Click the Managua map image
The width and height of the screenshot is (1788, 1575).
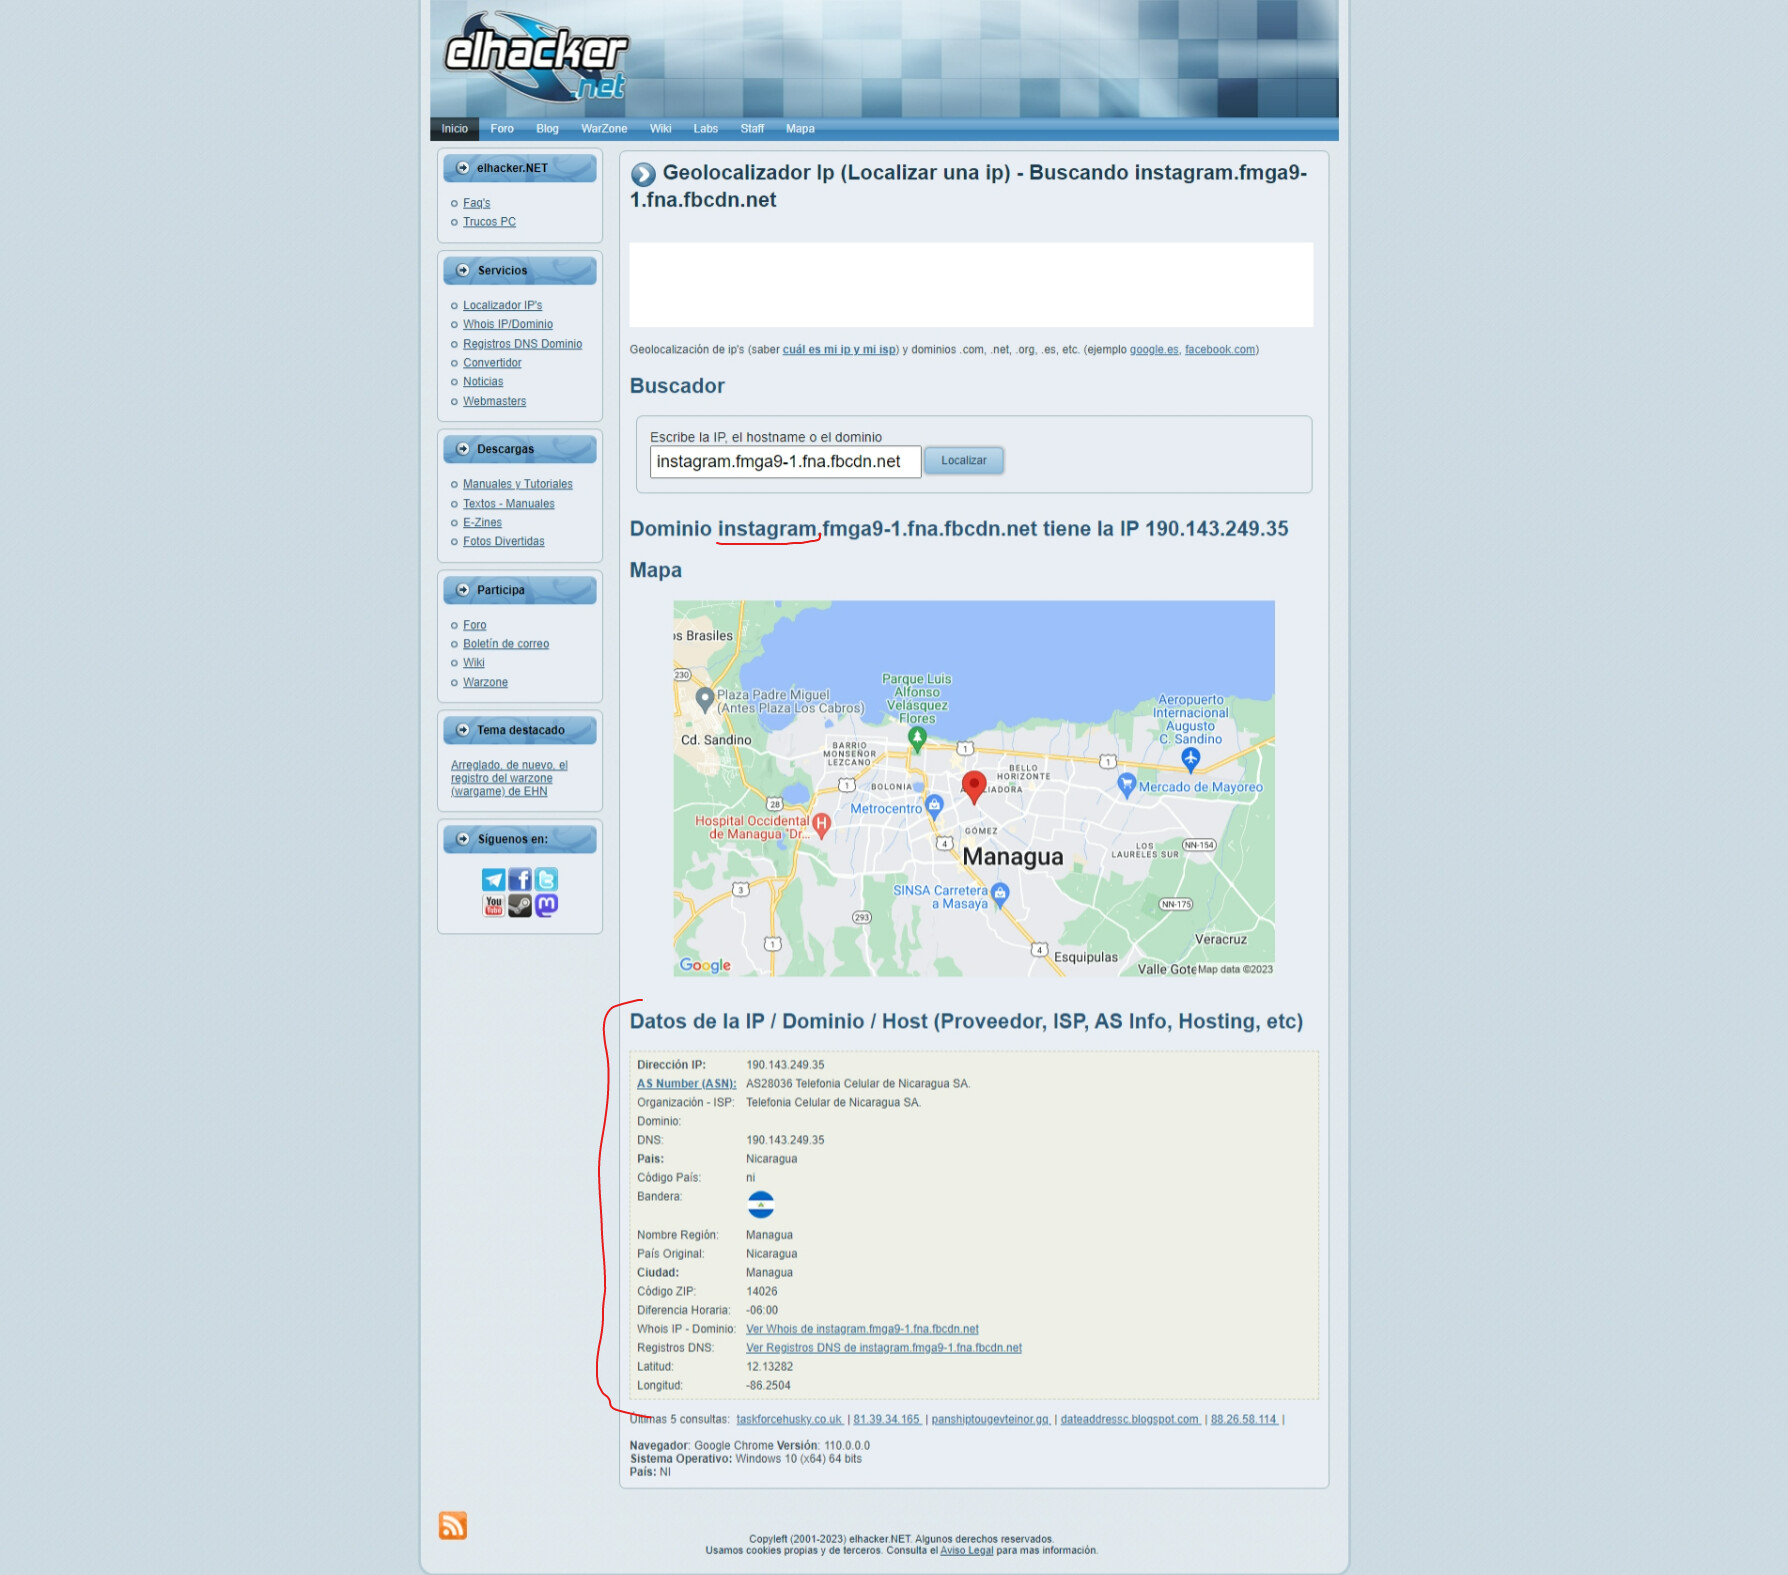click(x=974, y=788)
